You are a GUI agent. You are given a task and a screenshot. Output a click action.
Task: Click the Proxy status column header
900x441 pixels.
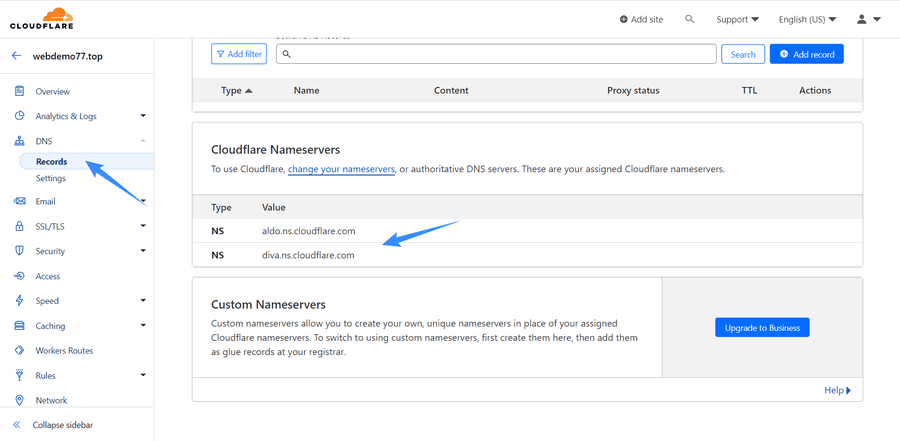coord(633,90)
